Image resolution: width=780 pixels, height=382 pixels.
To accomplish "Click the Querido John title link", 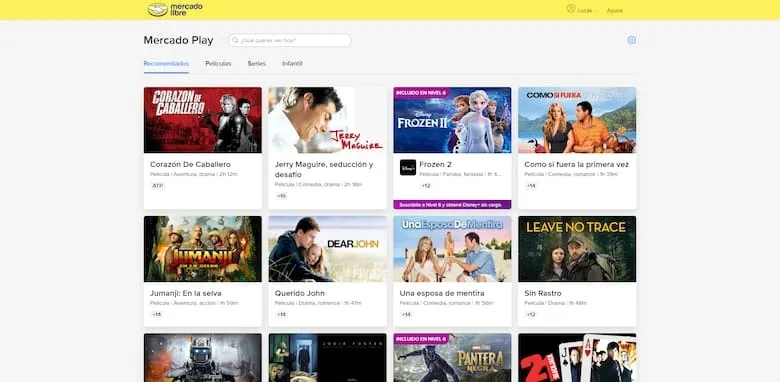I will coord(299,293).
